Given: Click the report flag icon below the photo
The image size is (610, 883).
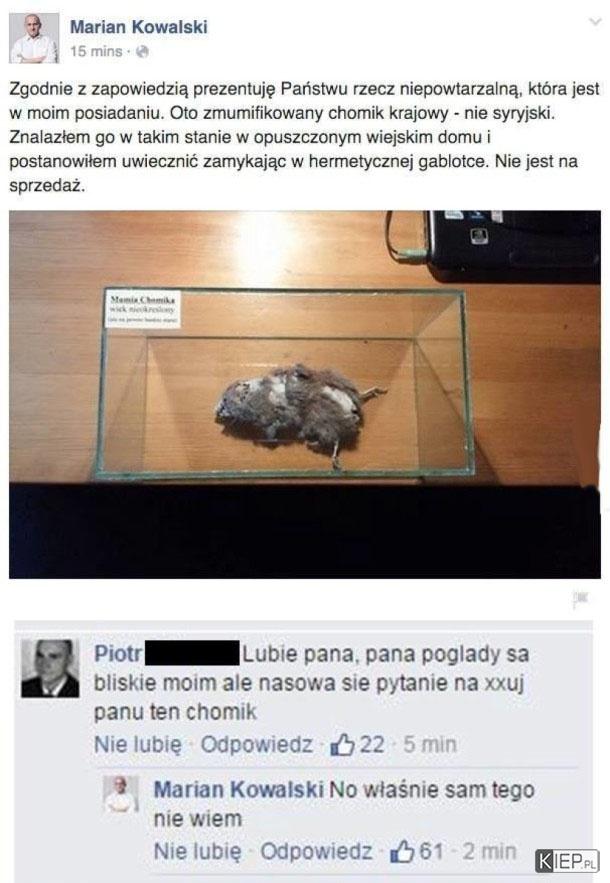Looking at the screenshot, I should 580,600.
